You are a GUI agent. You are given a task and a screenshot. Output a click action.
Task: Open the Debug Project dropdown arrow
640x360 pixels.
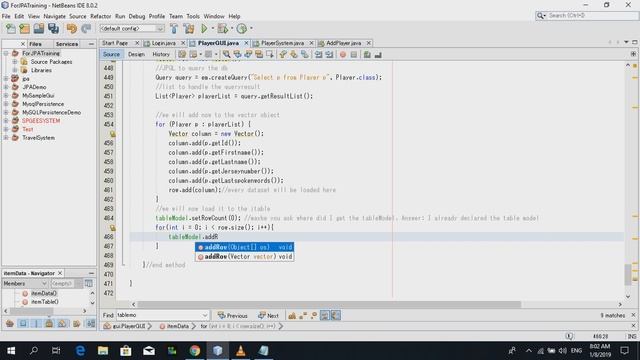click(x=231, y=28)
